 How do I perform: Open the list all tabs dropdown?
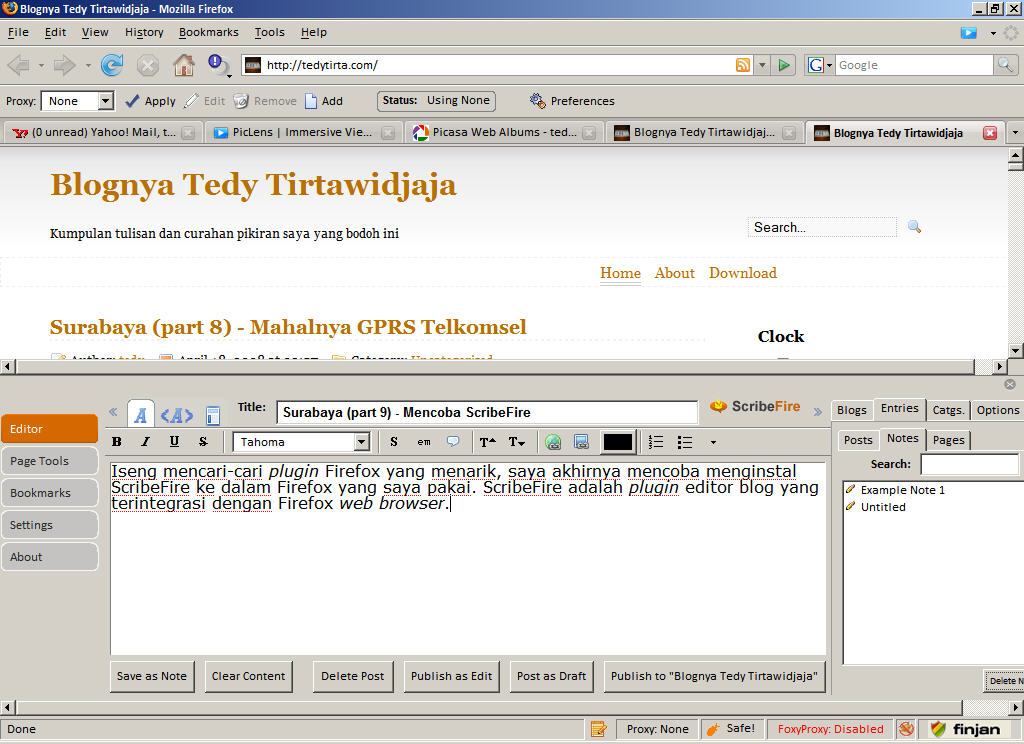[x=1015, y=133]
